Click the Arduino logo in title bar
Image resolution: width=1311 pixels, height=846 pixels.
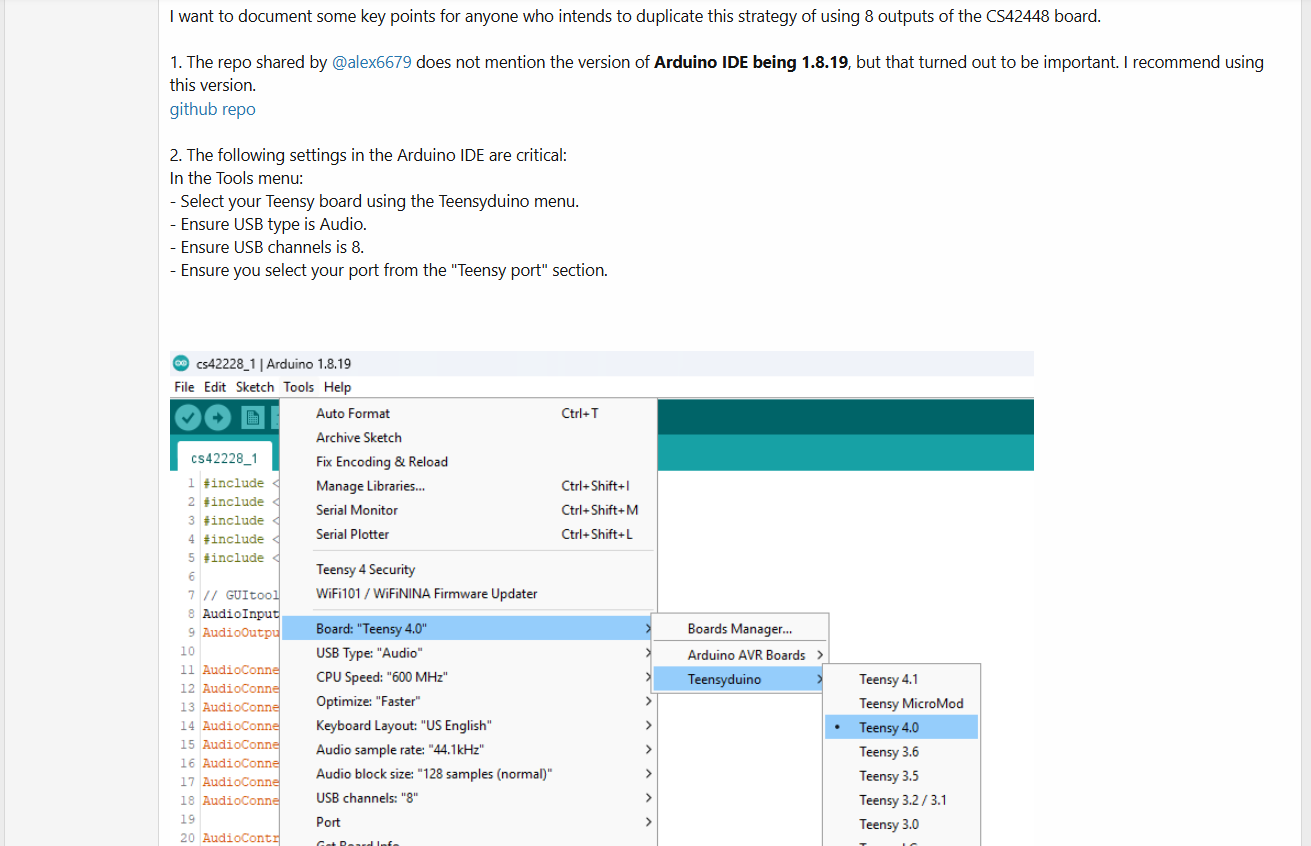pos(180,364)
